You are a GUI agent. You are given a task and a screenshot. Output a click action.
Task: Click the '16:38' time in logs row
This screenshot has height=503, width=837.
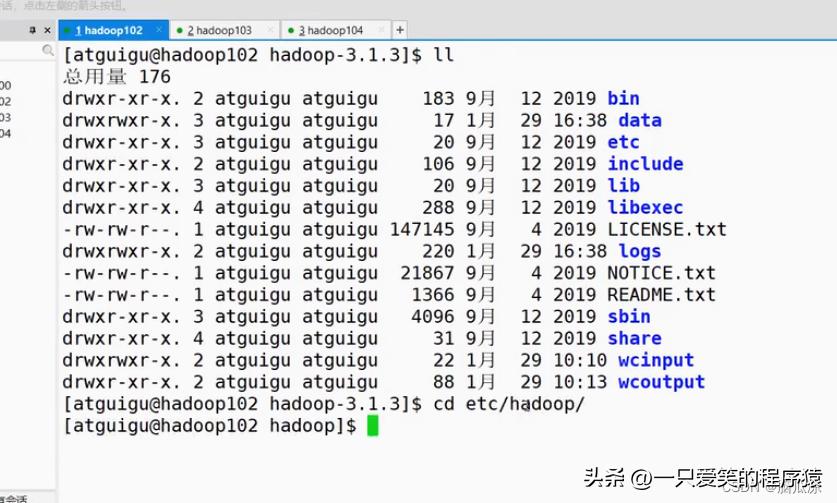point(580,252)
